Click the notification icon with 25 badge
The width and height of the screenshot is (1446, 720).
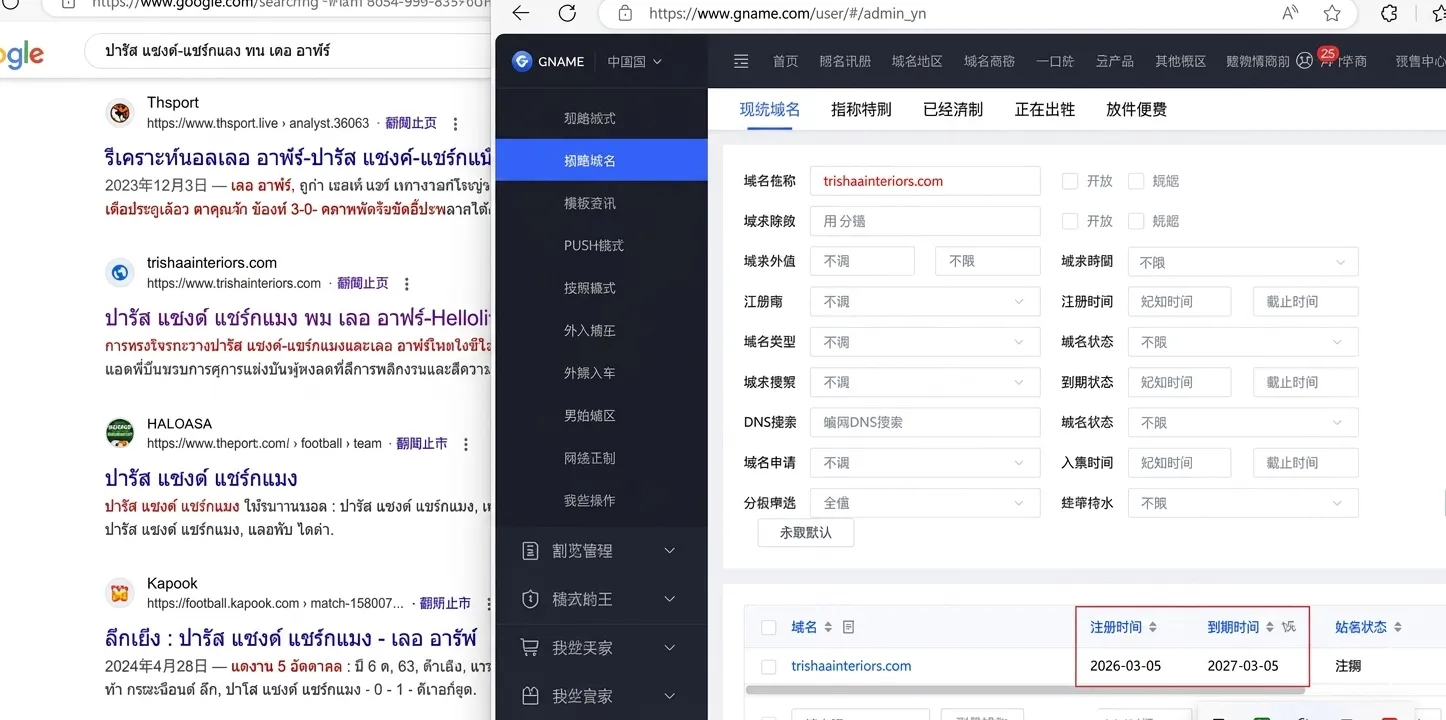(x=1305, y=61)
